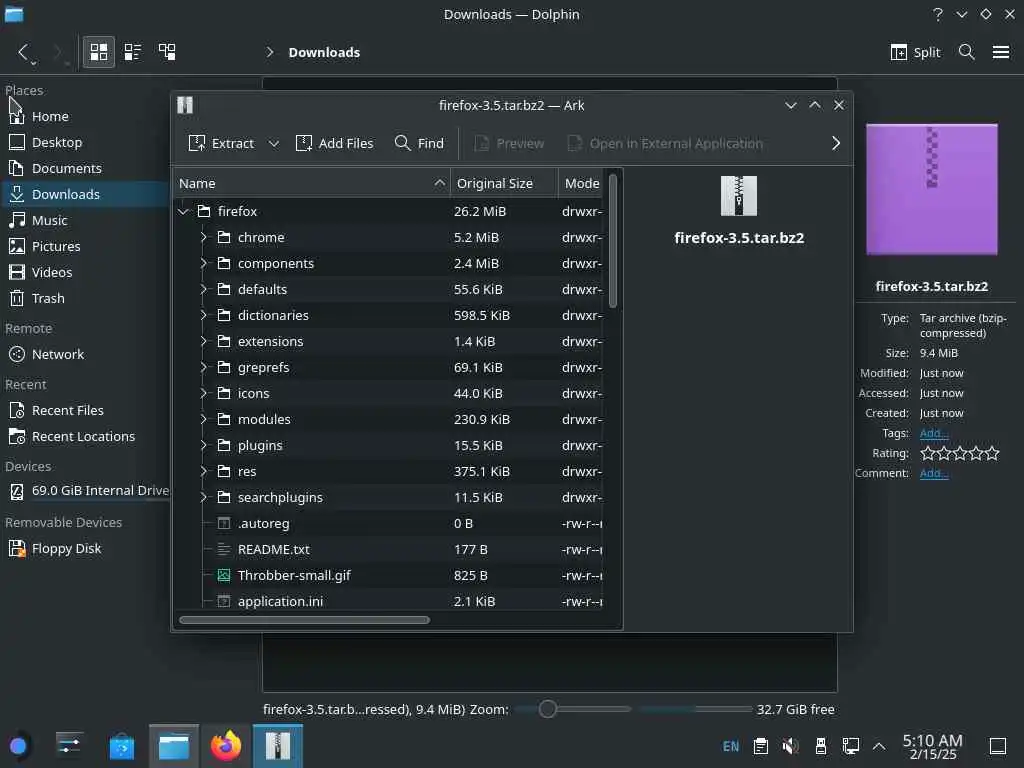The height and width of the screenshot is (768, 1024).
Task: Open Documents in Places sidebar
Action: tap(85, 168)
